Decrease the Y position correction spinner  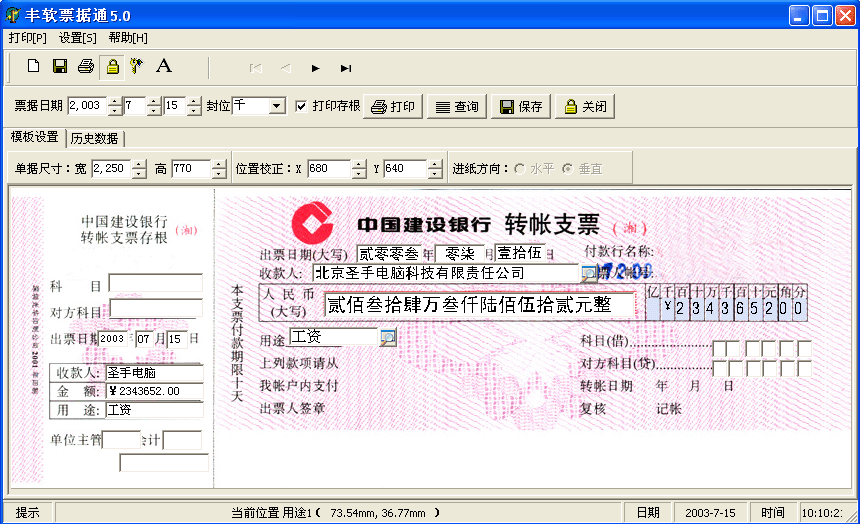click(435, 173)
